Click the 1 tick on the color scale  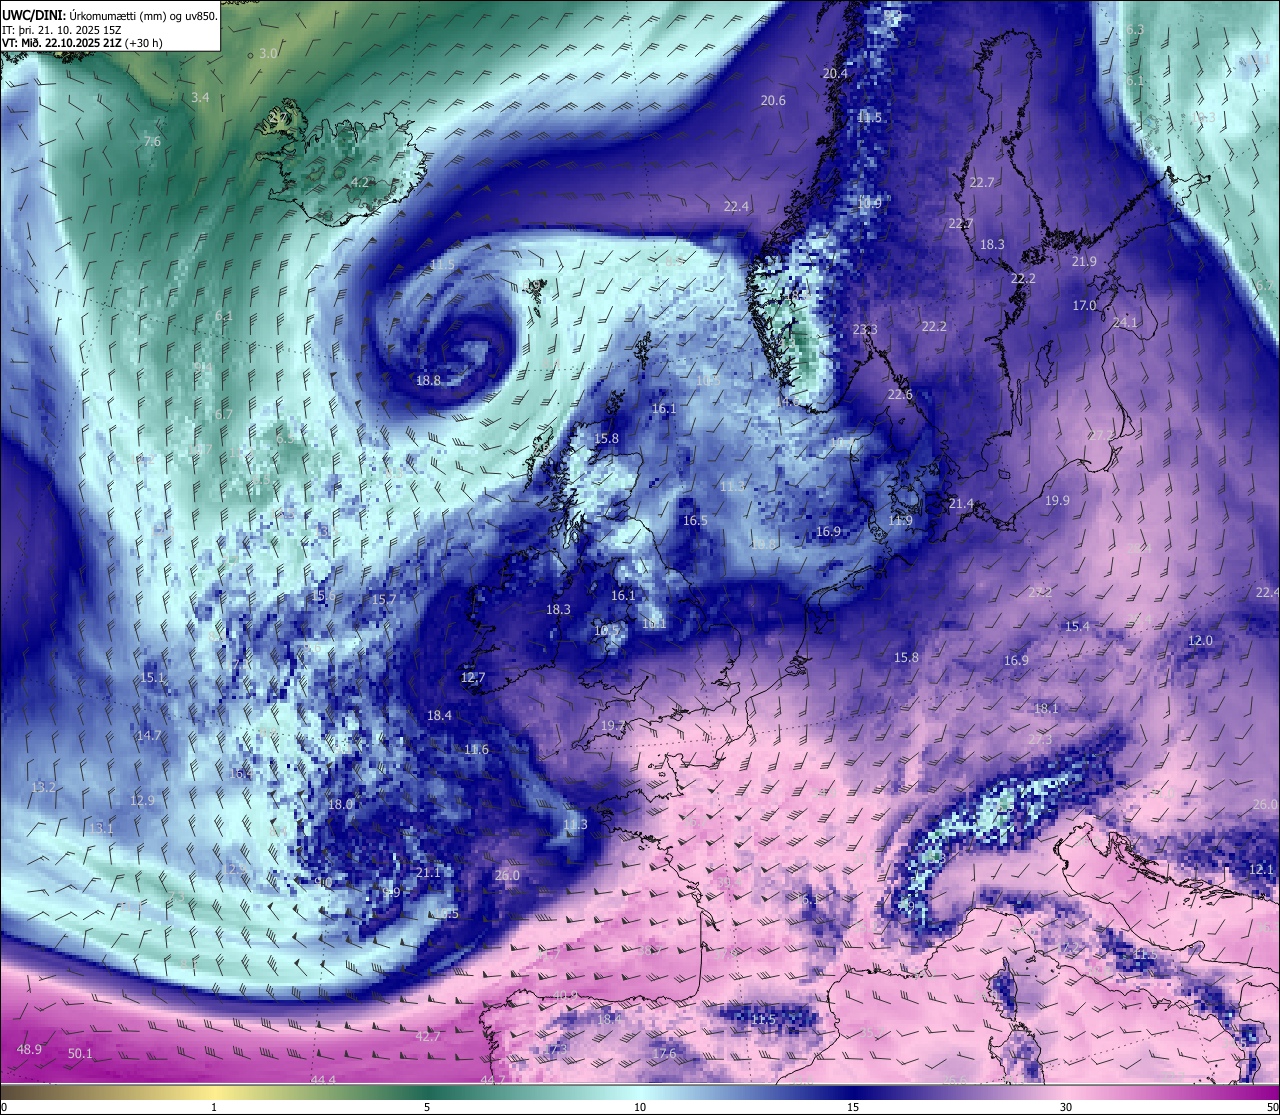(x=214, y=1107)
